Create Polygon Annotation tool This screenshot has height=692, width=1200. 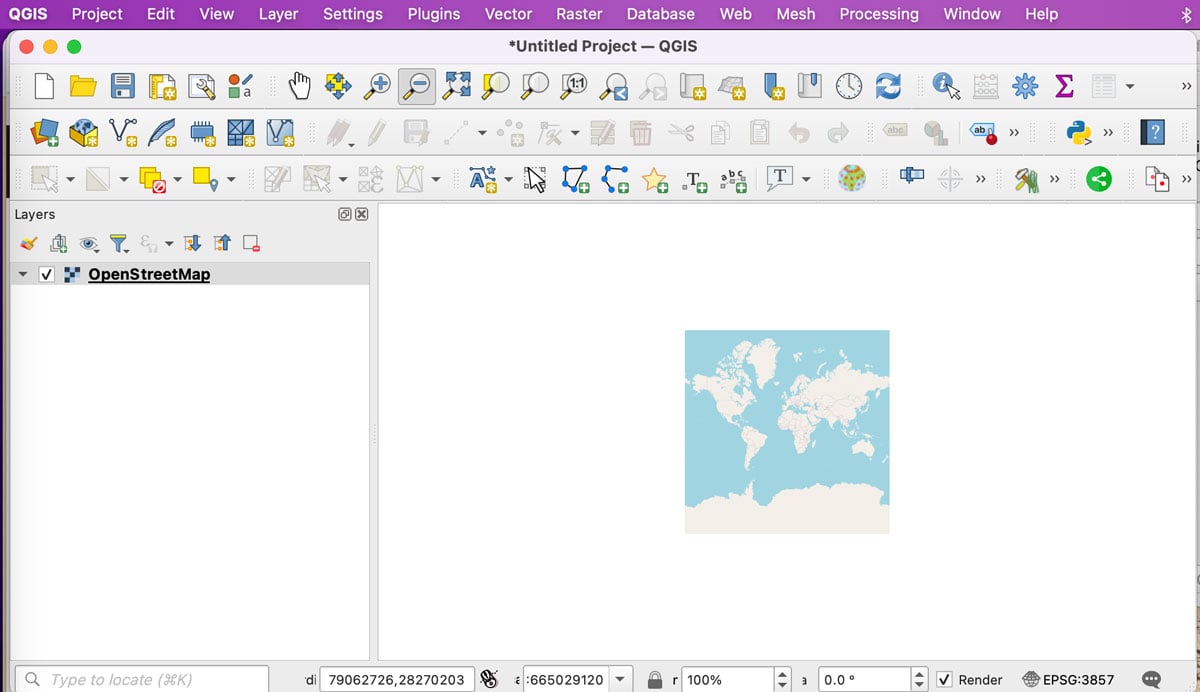click(575, 179)
